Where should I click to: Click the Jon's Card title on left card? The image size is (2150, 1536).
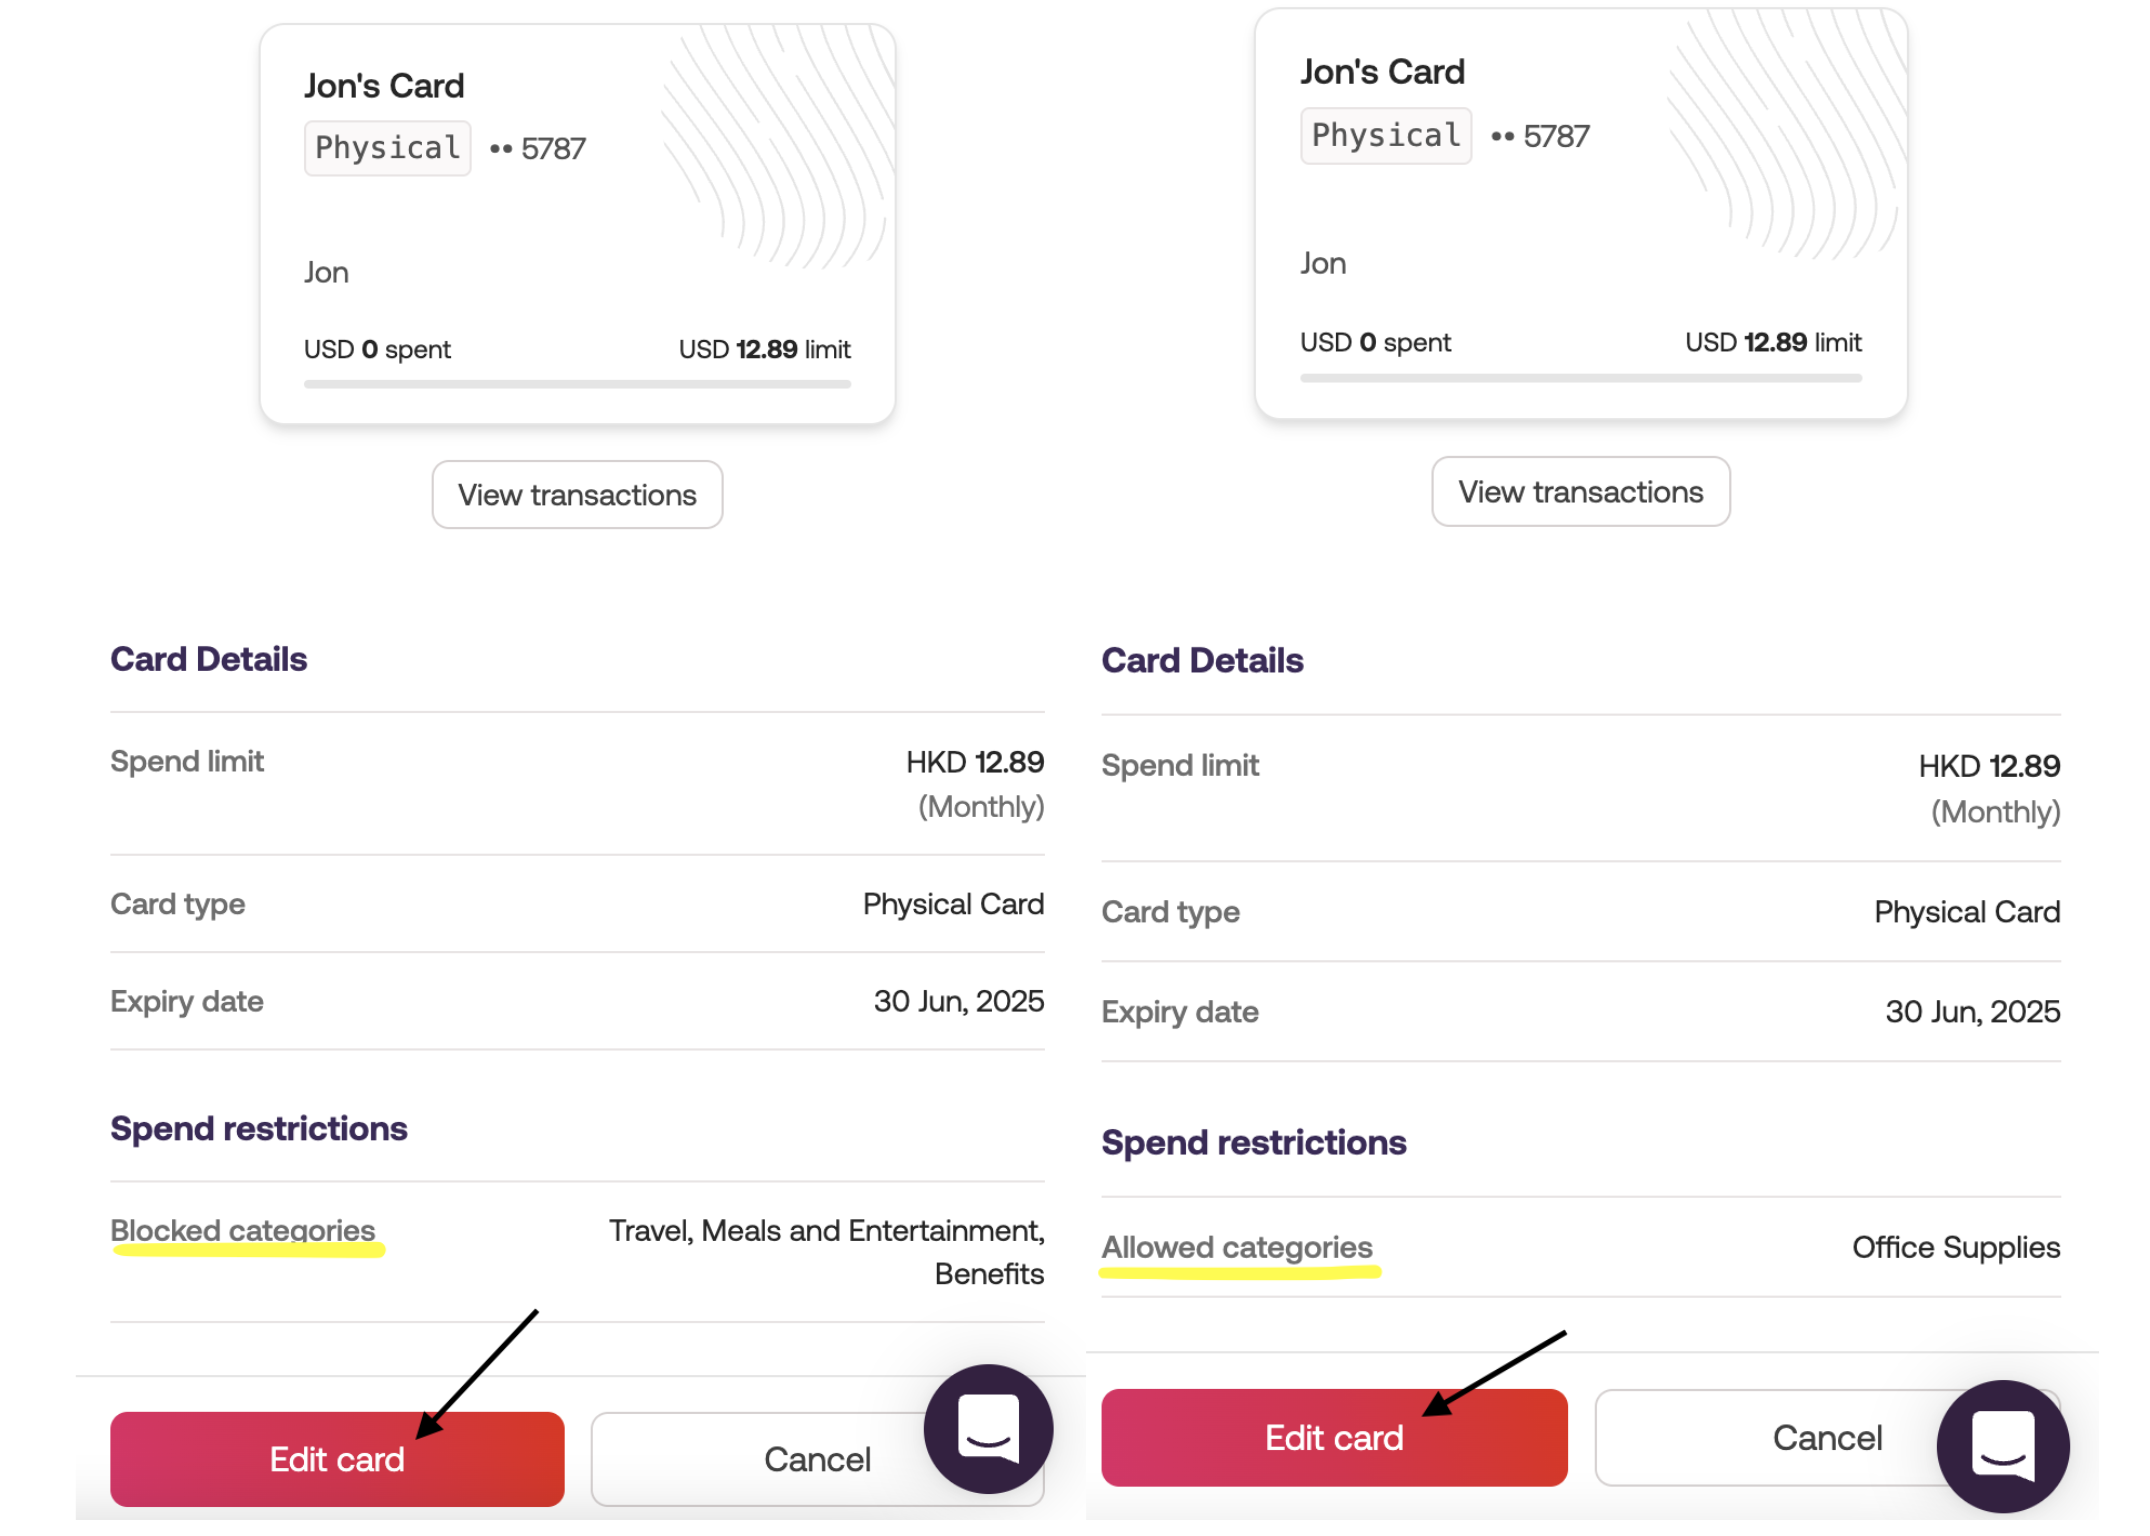(384, 86)
